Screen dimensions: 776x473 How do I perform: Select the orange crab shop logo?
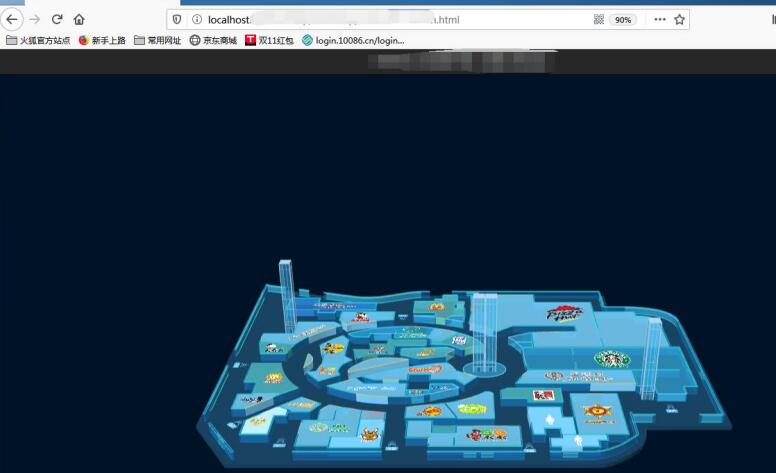pyautogui.click(x=370, y=434)
